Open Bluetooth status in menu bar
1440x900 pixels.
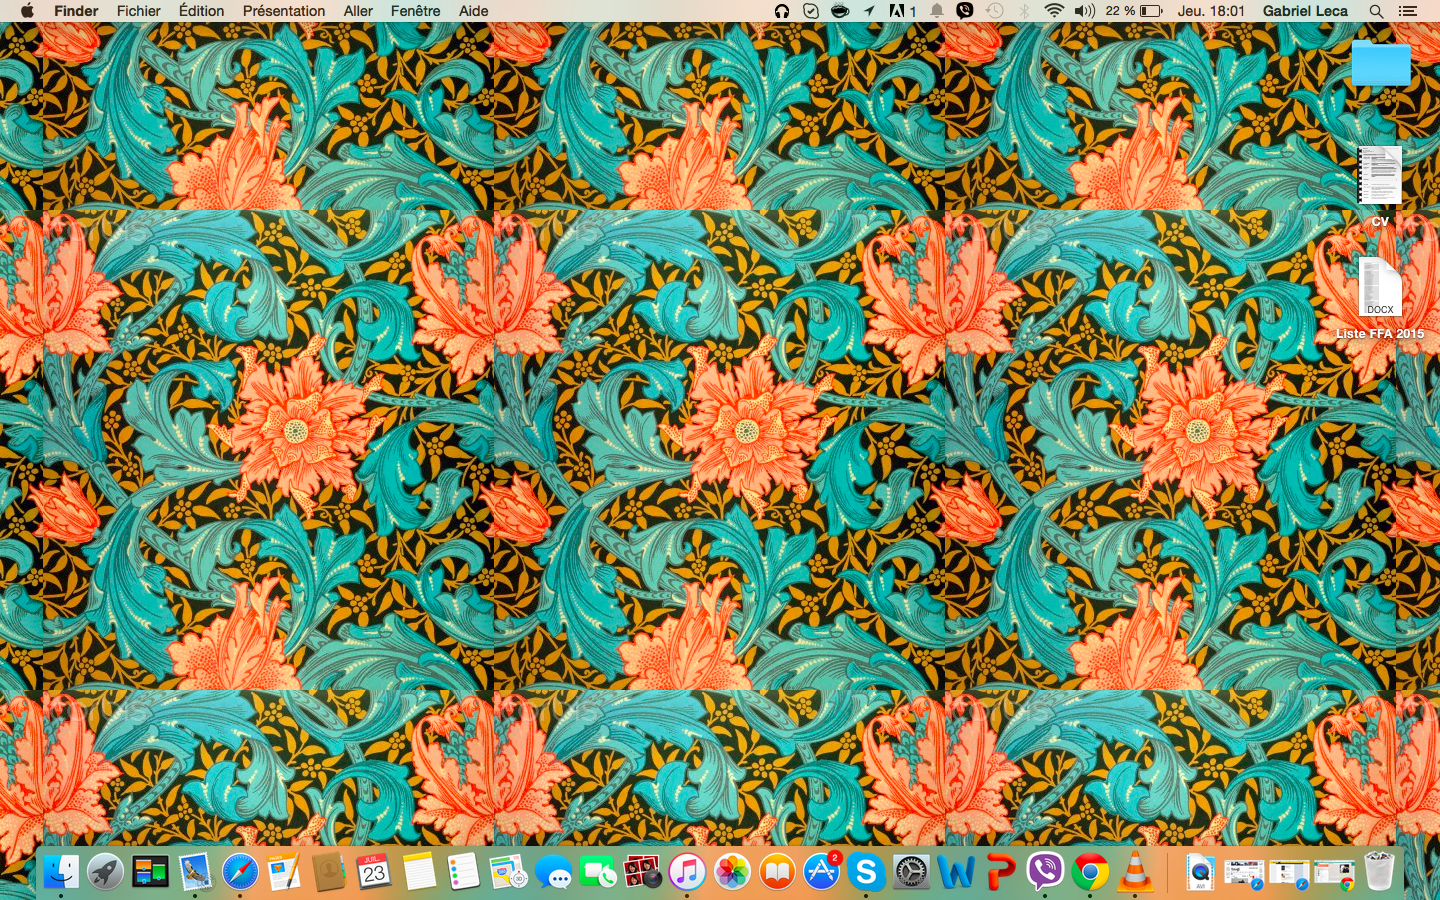1024,11
